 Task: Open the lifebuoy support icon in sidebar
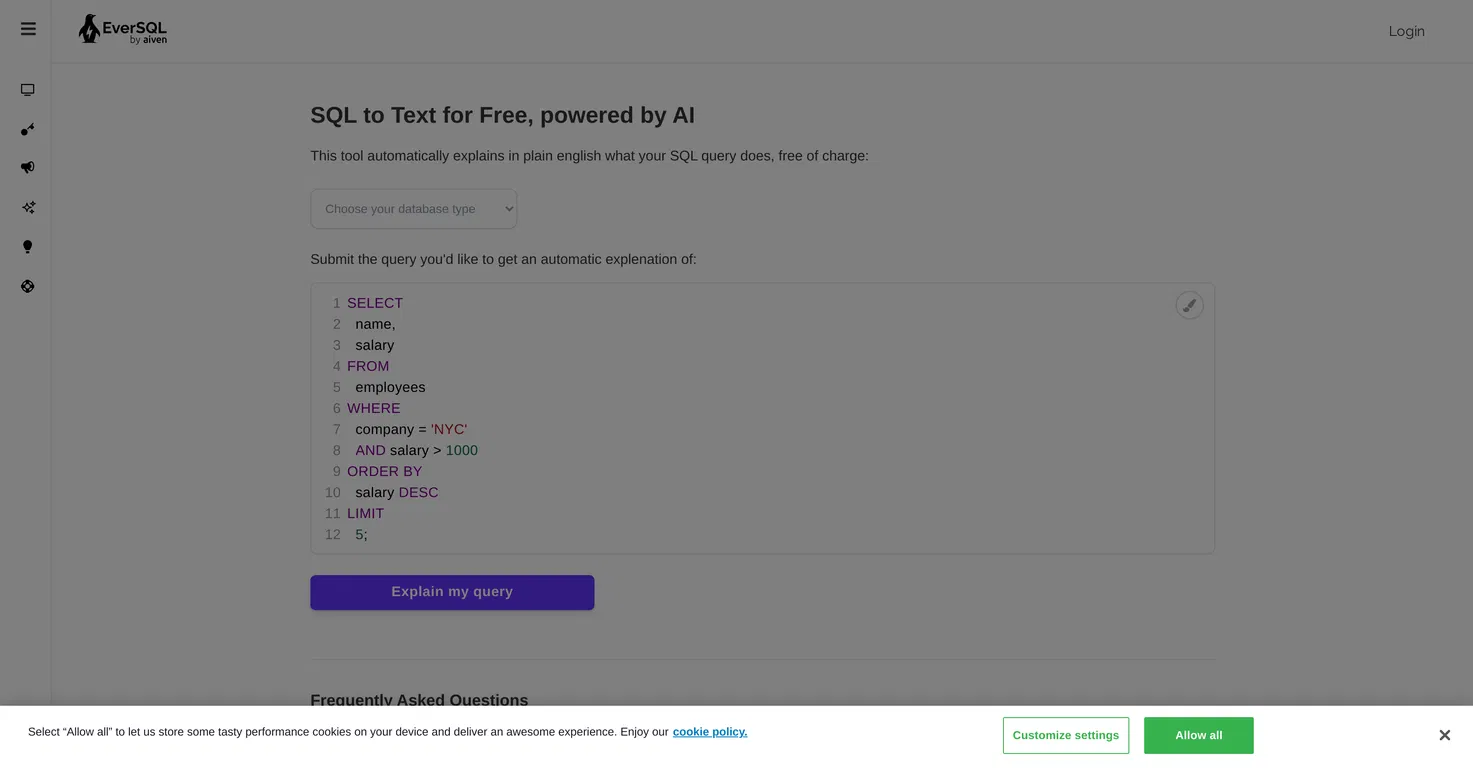click(x=28, y=286)
